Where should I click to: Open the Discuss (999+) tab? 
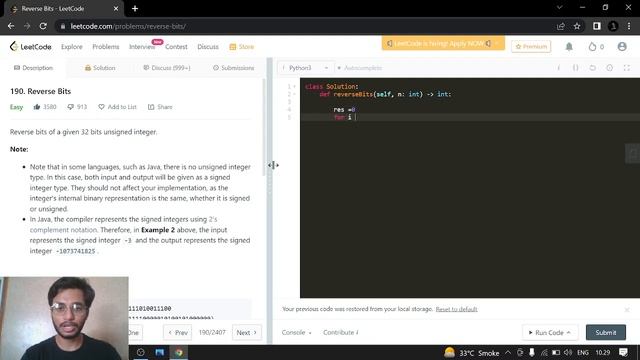click(167, 68)
